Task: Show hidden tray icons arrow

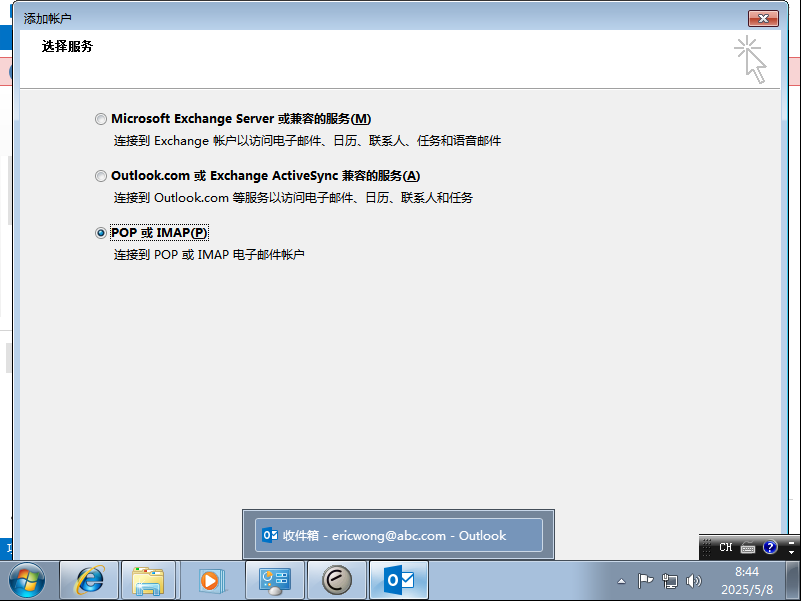Action: point(621,581)
